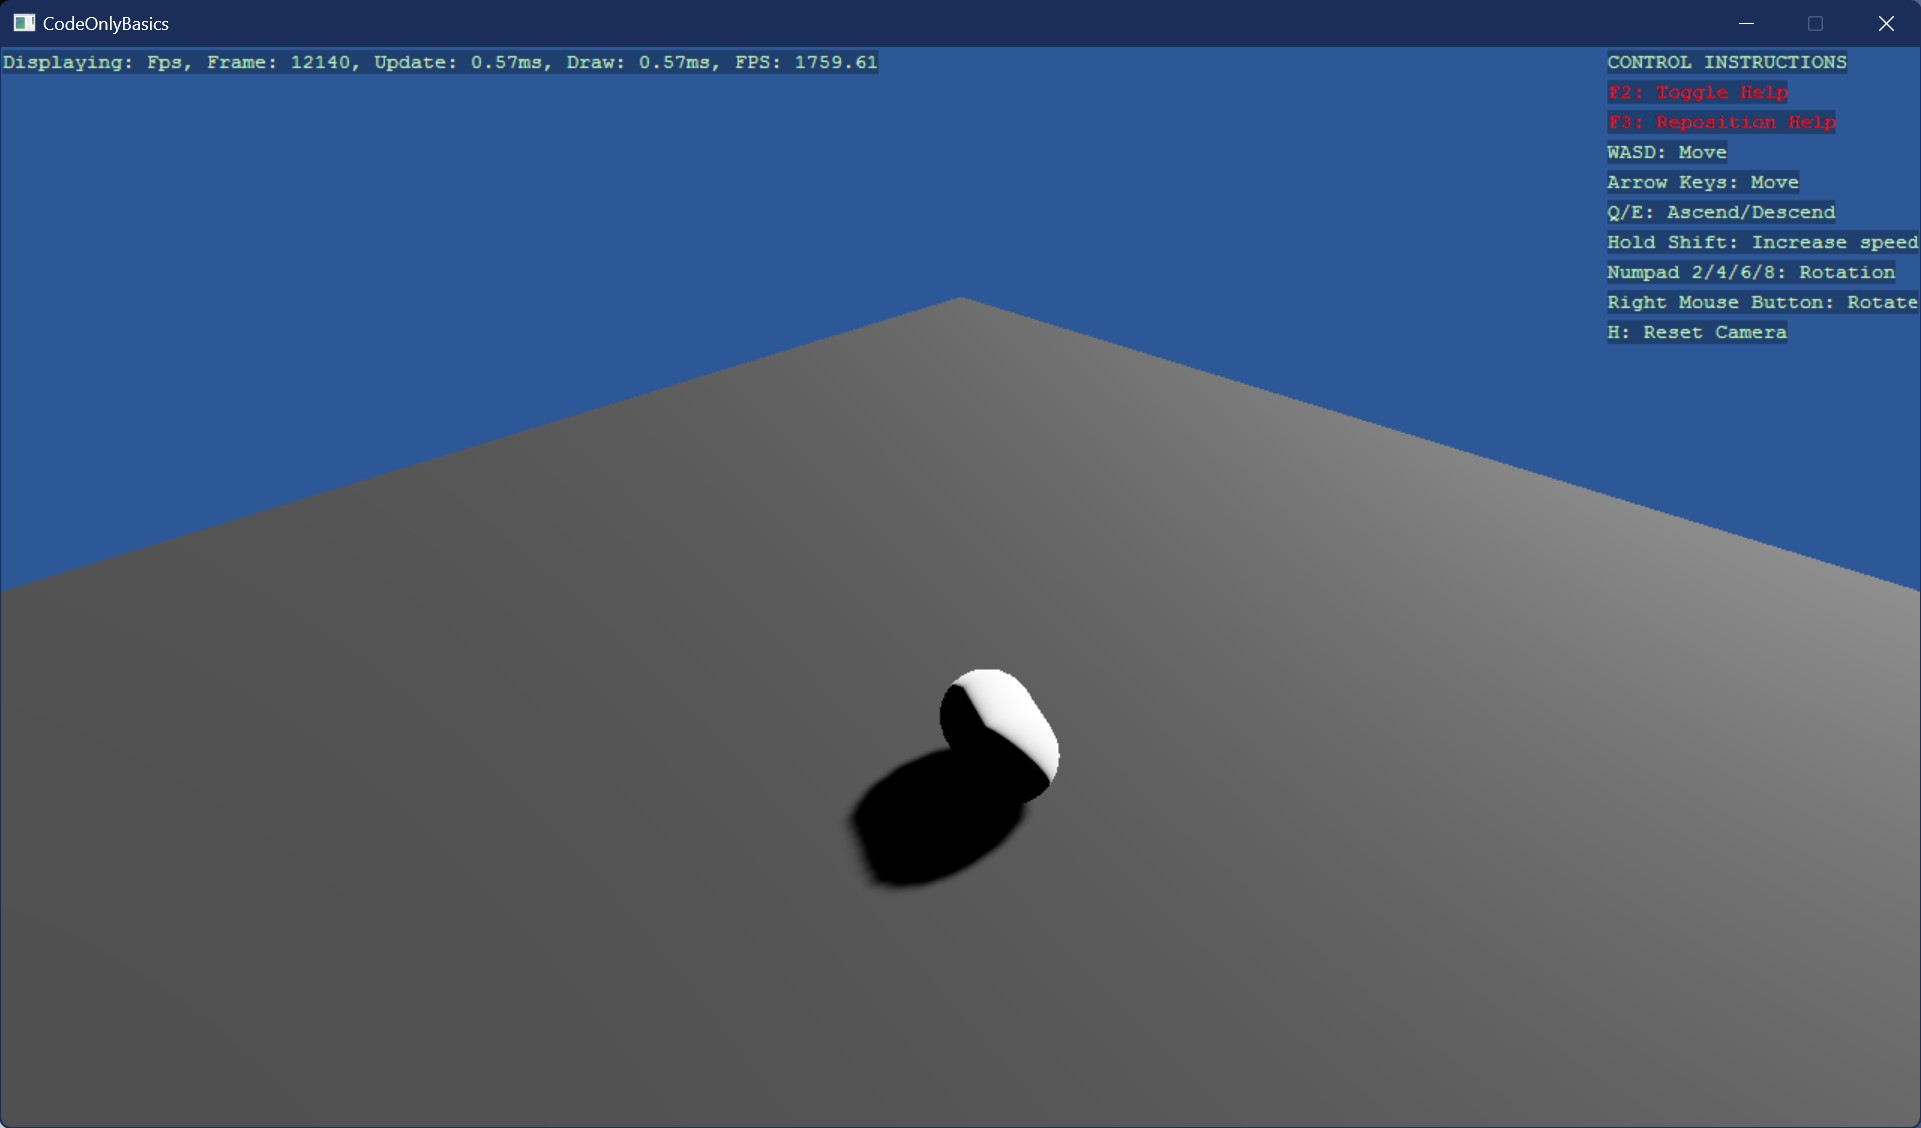Click the CodeOnlyBasics window title text

click(x=106, y=24)
